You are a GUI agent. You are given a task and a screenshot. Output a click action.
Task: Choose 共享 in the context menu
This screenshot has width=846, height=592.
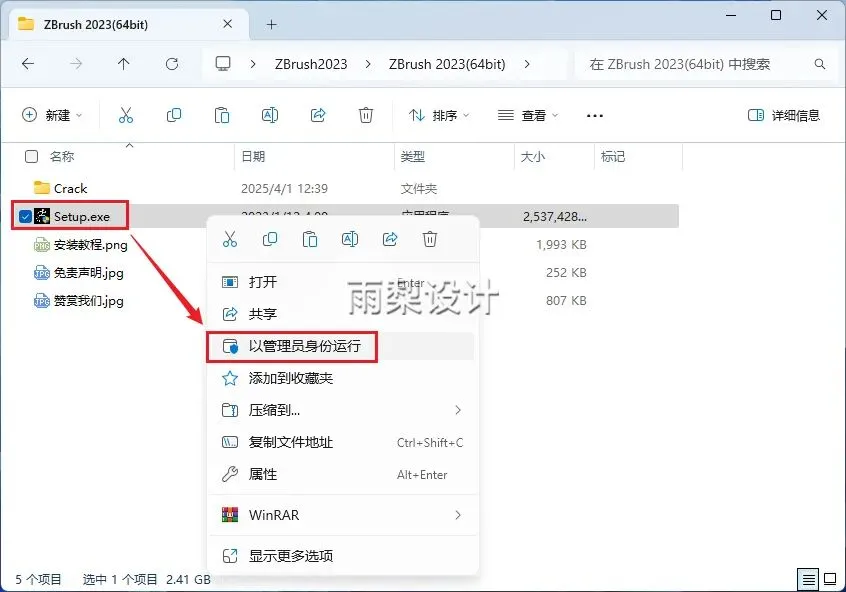click(343, 314)
